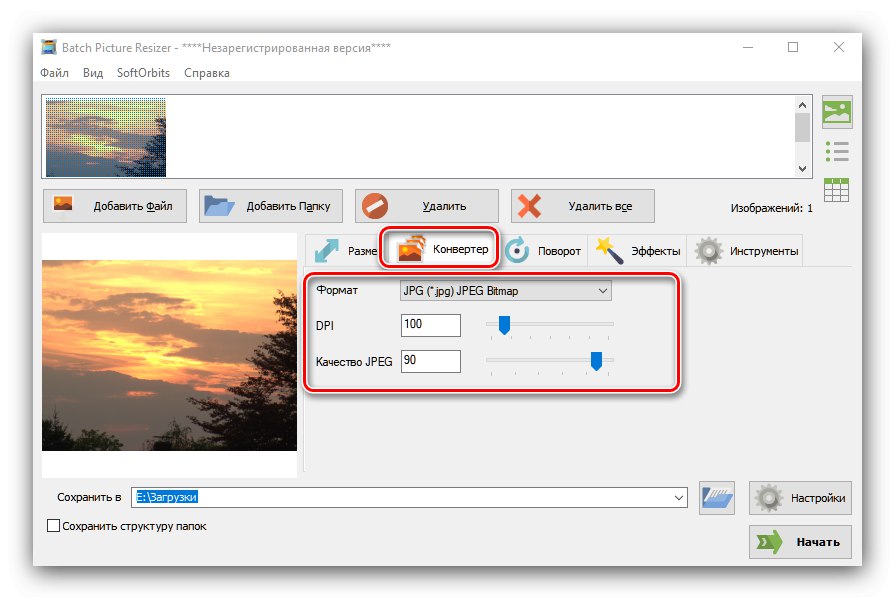The image size is (895, 599).
Task: Click the large sunset preview image
Action: coord(170,355)
